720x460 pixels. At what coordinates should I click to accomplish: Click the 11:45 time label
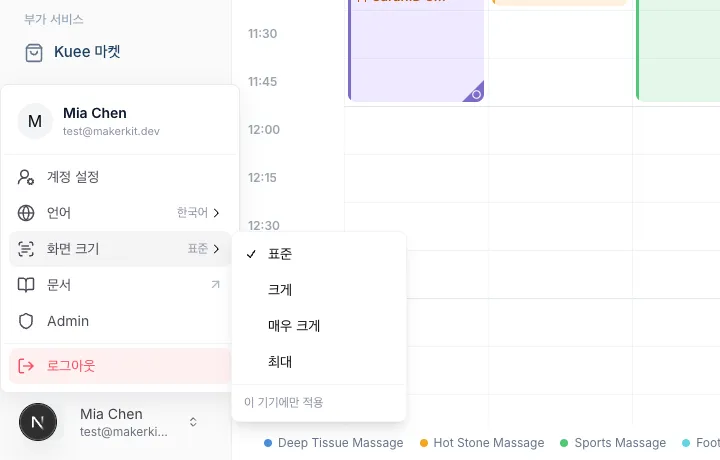pos(263,82)
